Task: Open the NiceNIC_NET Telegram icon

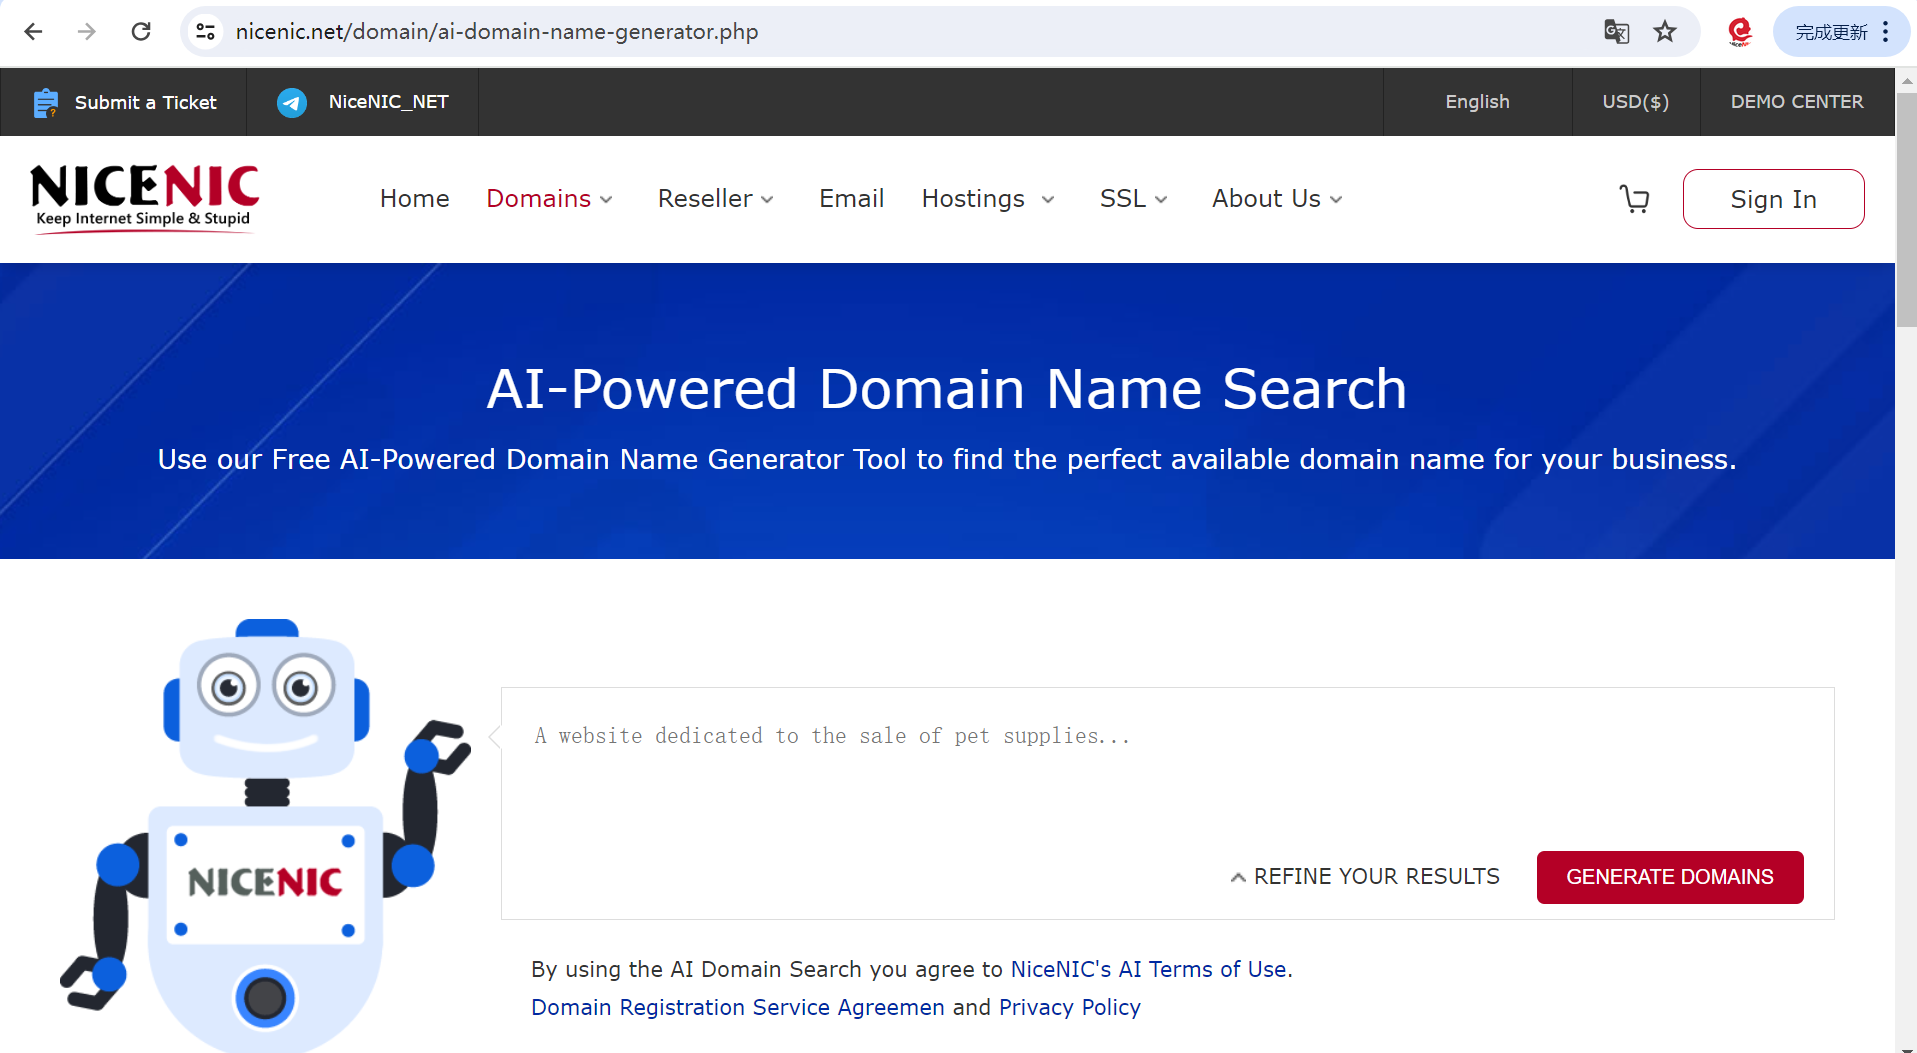Action: tap(291, 101)
